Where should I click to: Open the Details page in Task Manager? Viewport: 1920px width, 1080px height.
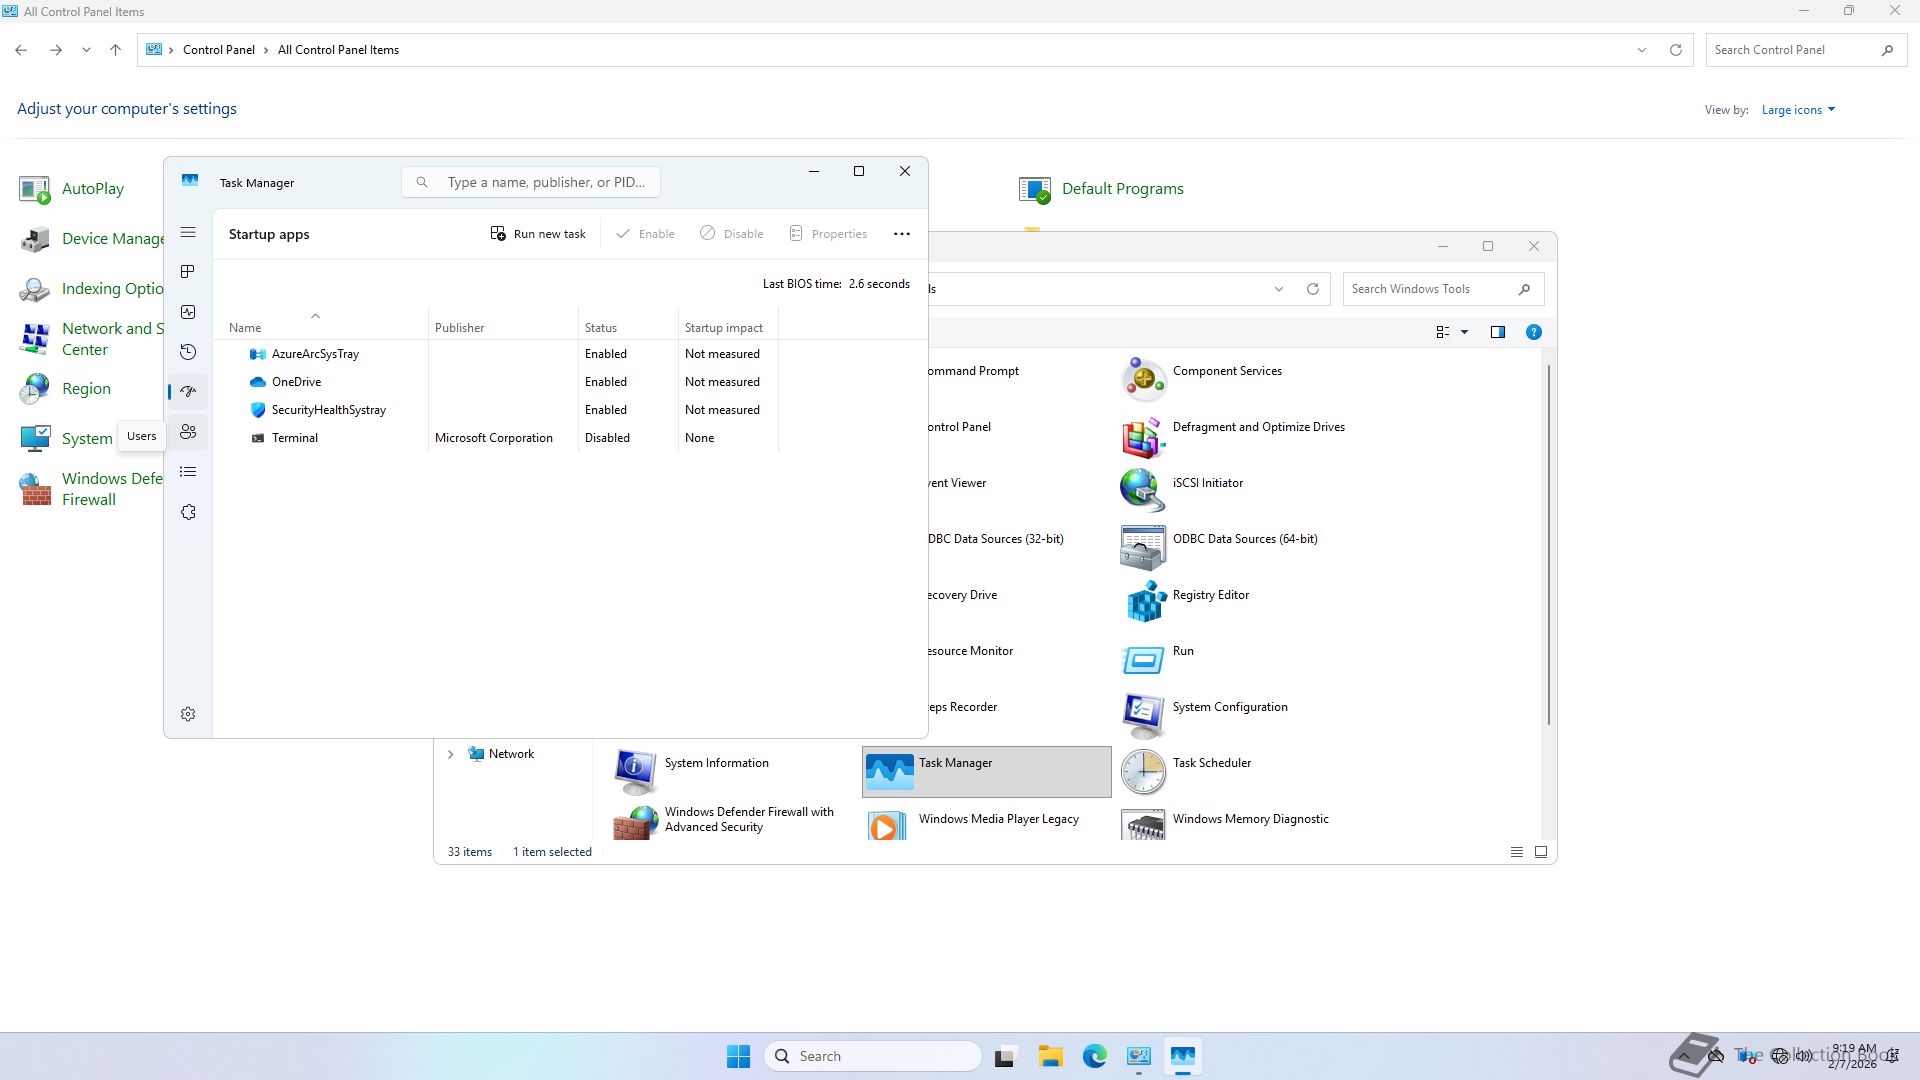[x=187, y=472]
